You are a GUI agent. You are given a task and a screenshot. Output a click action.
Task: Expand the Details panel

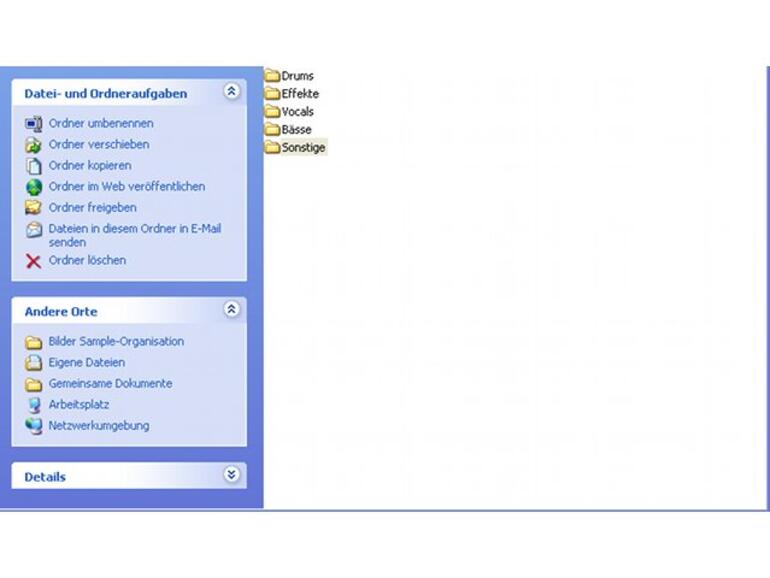pyautogui.click(x=231, y=474)
